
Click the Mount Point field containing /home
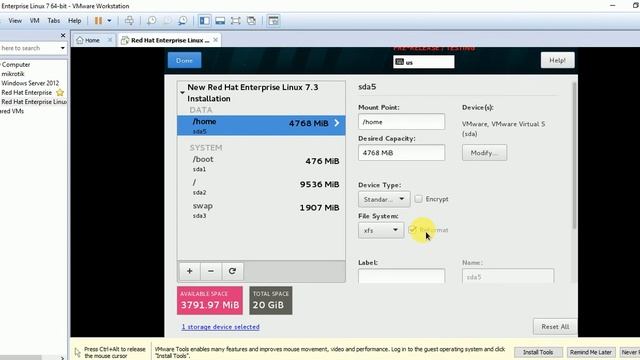pyautogui.click(x=401, y=122)
